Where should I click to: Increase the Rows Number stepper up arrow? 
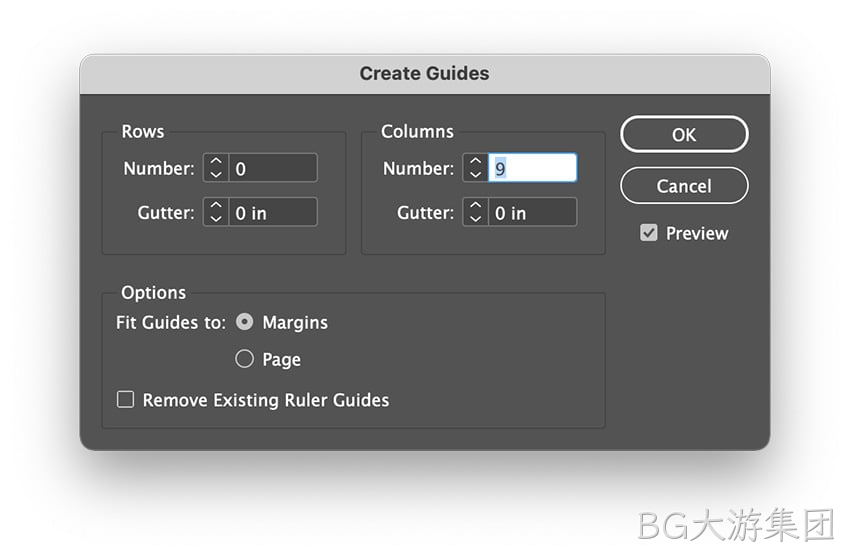tap(216, 161)
